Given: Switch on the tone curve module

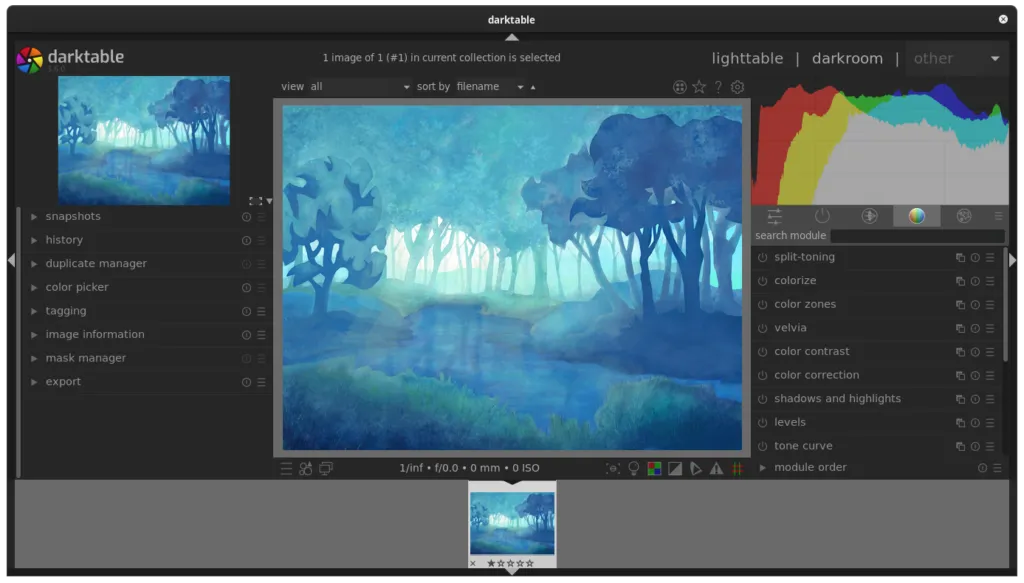Looking at the screenshot, I should (762, 446).
